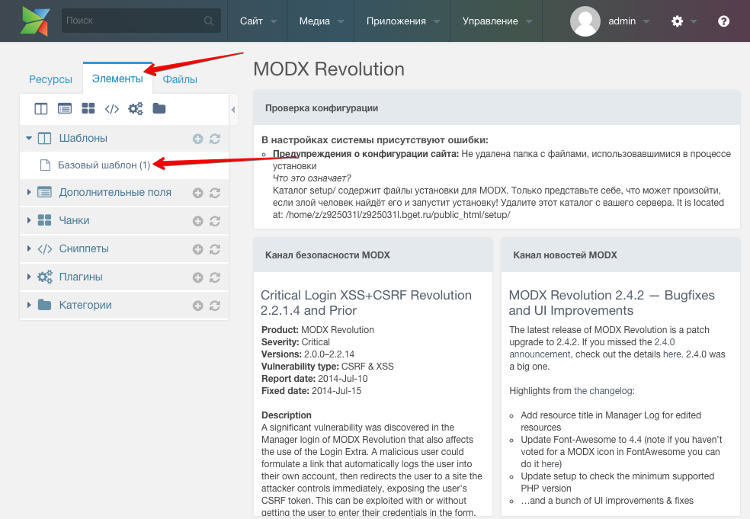Click the plus icon beside Чанки

198,221
